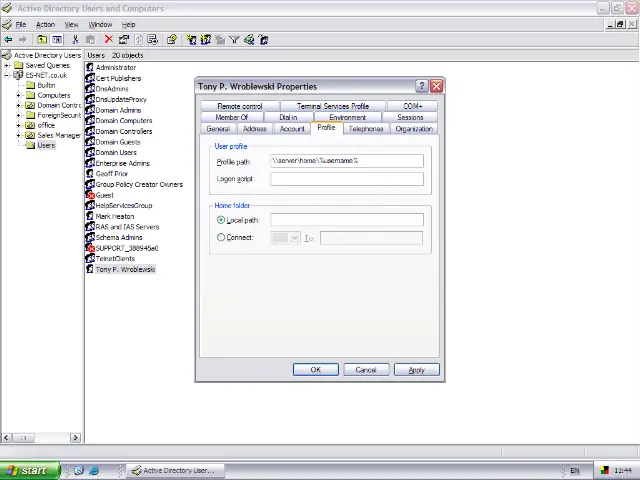Click the system tray colored icon
The width and height of the screenshot is (640, 480).
(x=604, y=471)
